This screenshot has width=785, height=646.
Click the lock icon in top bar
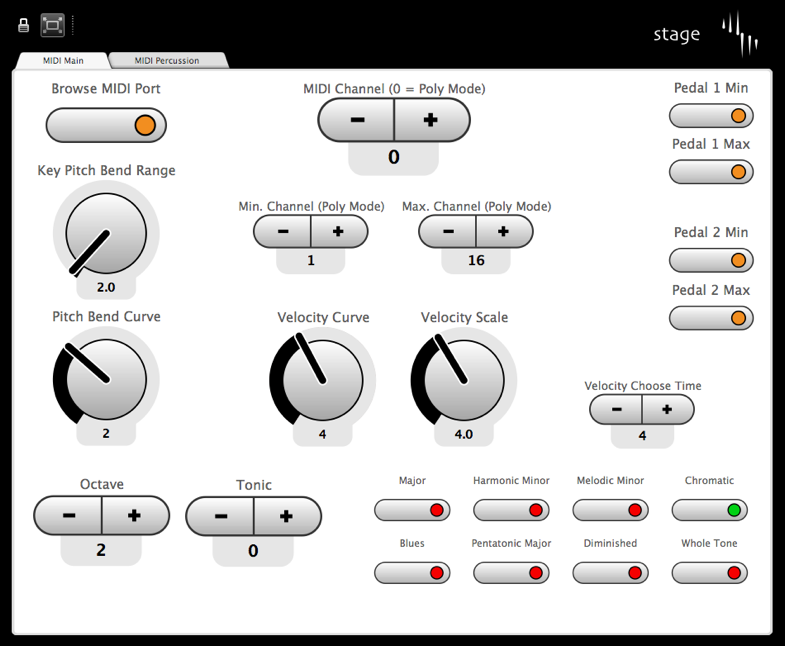pyautogui.click(x=24, y=25)
